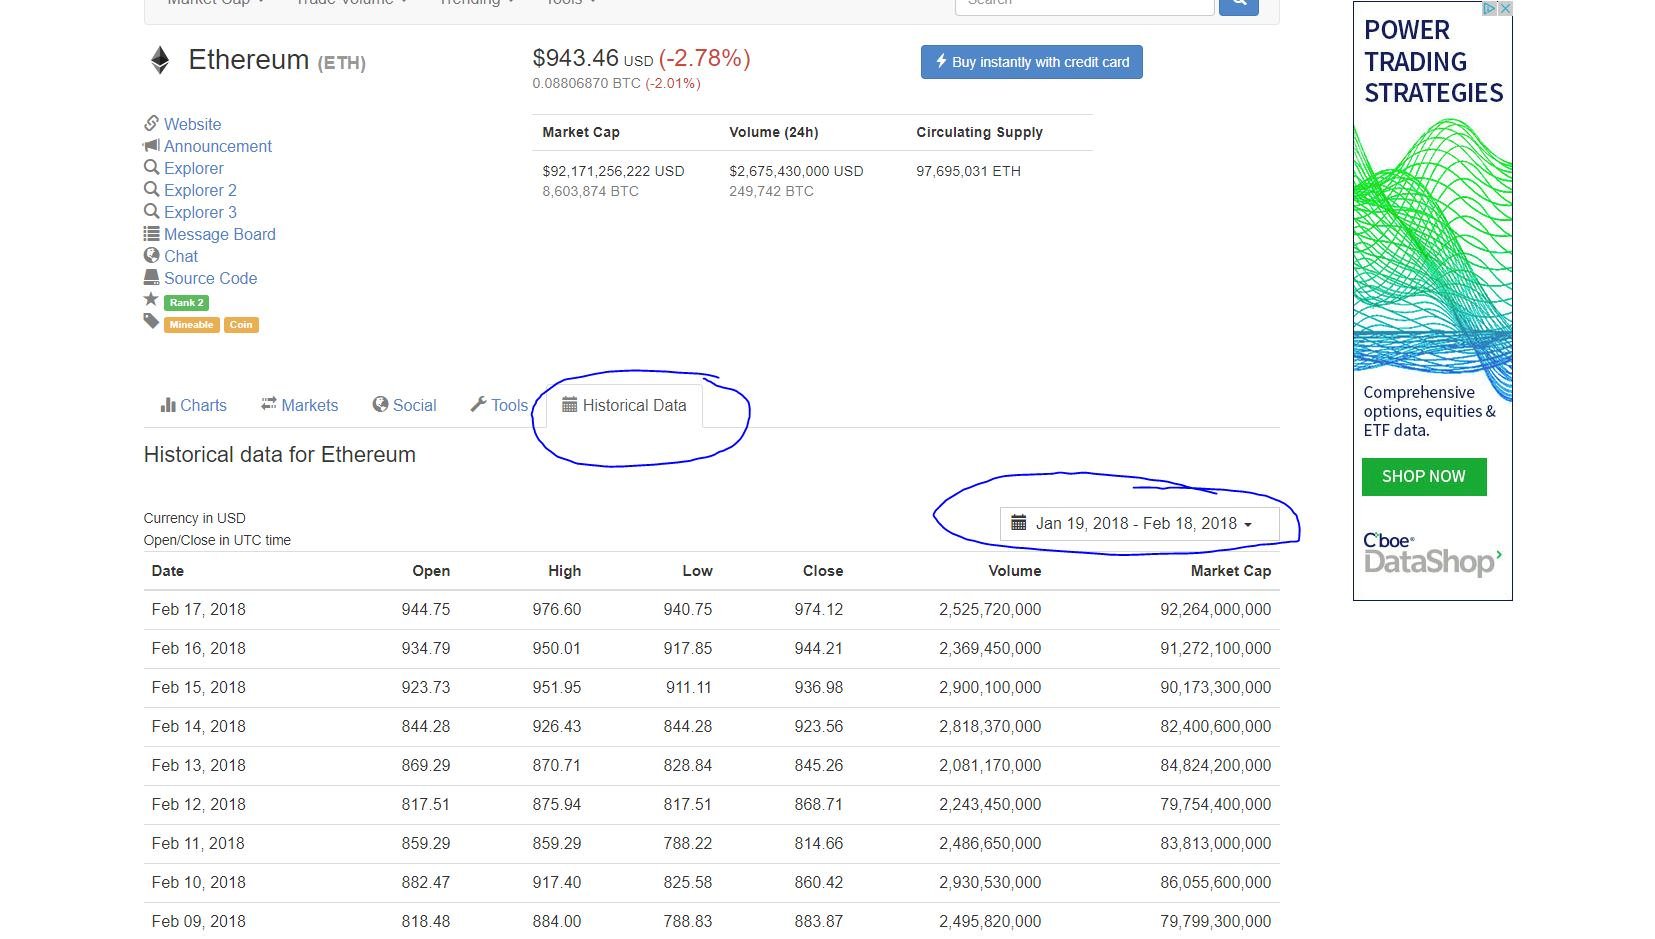Click the Feb 09, 2018 date cell
Viewport: 1655px width, 939px height.
[199, 922]
